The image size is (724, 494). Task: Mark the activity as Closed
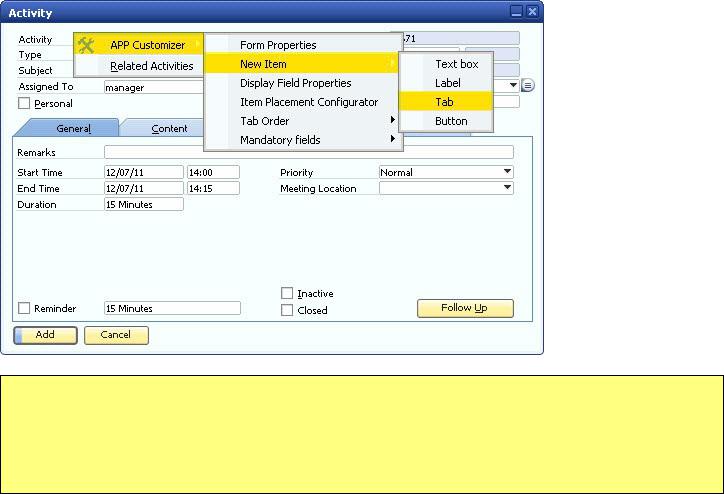(x=287, y=310)
